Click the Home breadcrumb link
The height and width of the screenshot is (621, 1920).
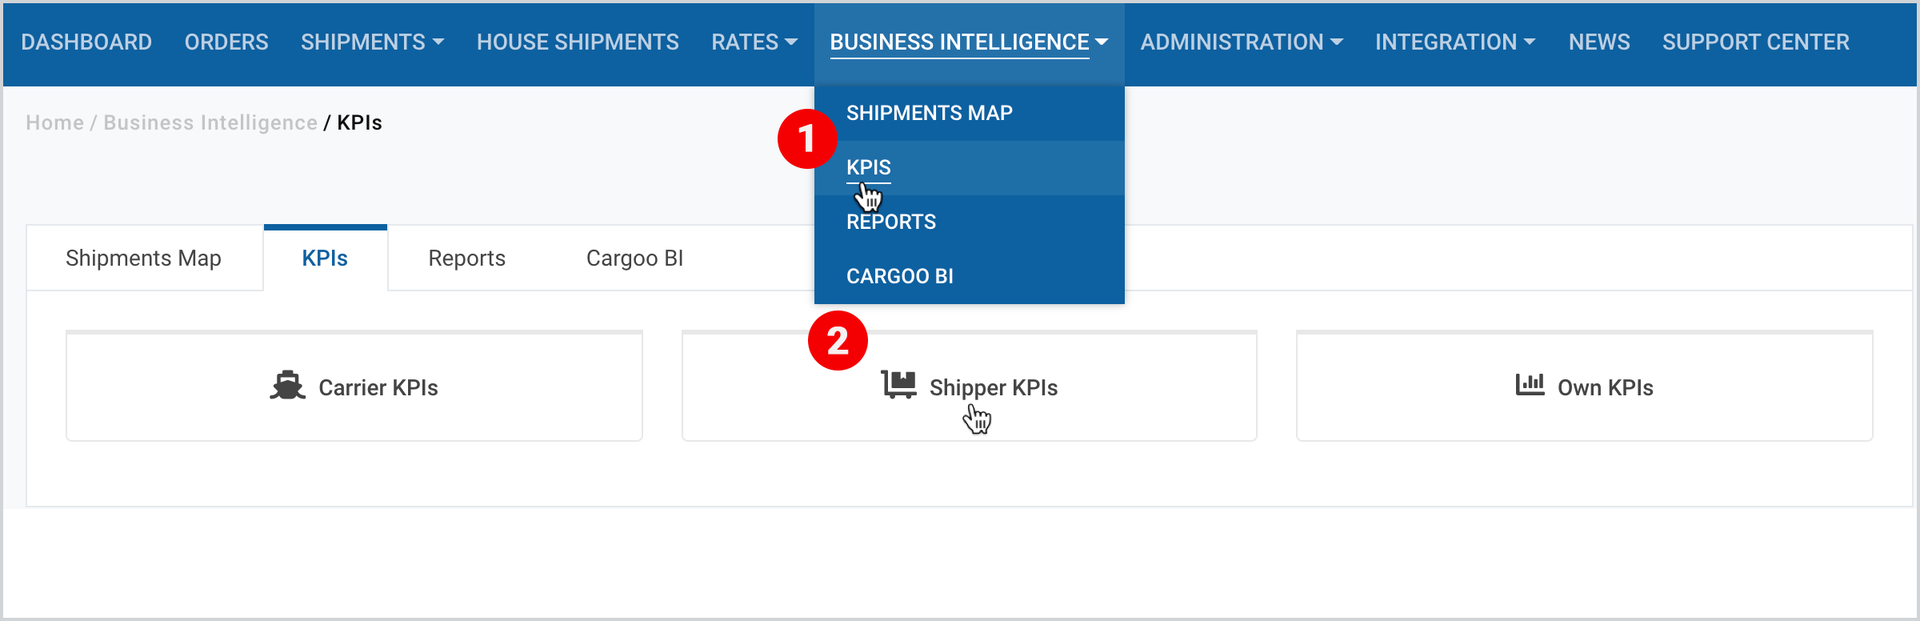(55, 122)
